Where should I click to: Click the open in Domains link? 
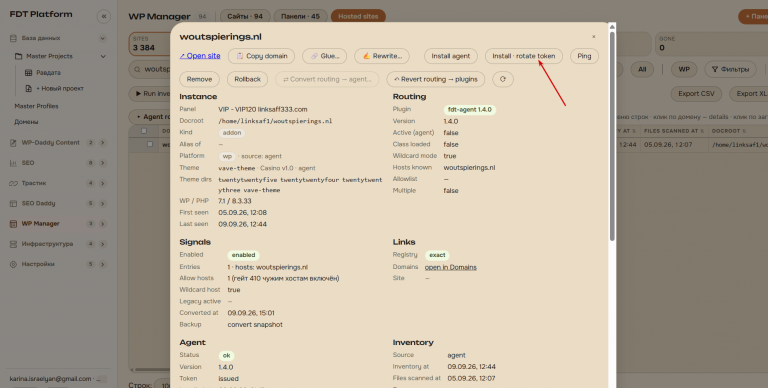click(x=451, y=267)
